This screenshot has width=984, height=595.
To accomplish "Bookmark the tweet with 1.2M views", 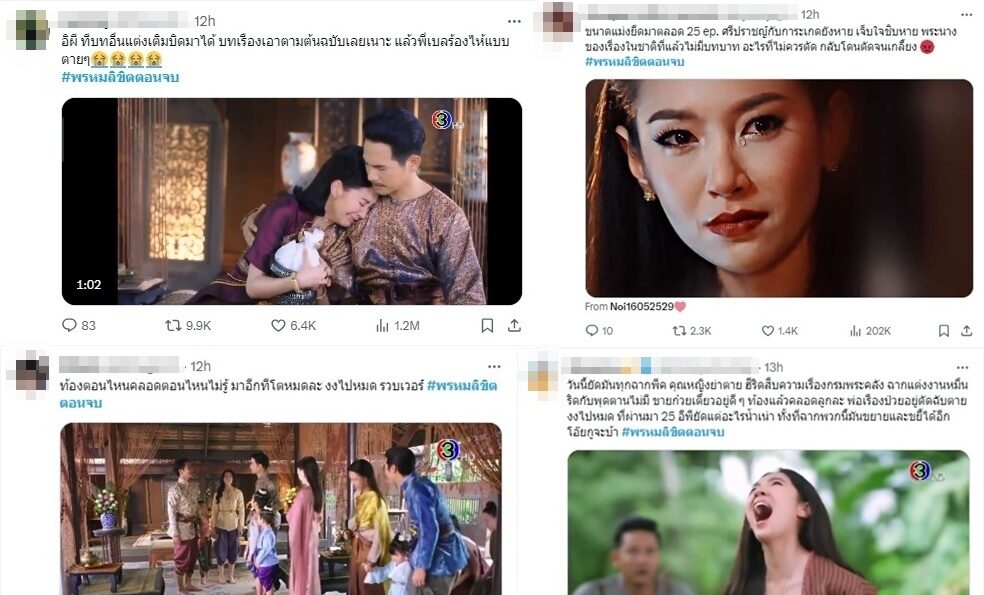I will (x=487, y=325).
